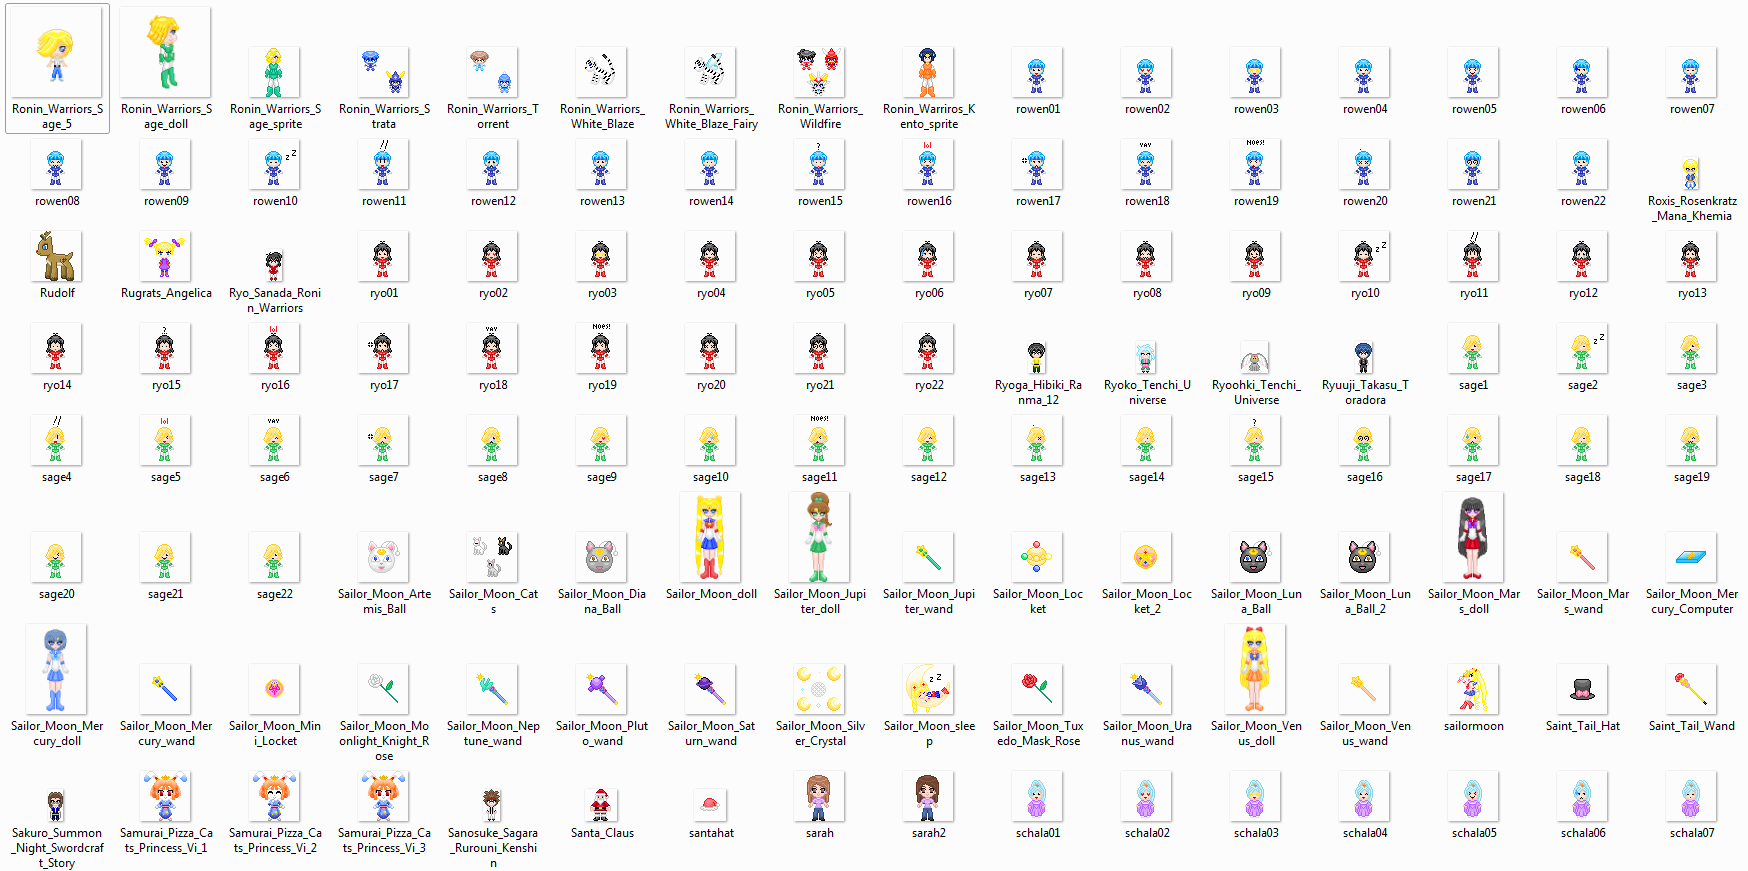Select the Sailor_Moon_Mars_doll icon
Viewport: 1748px width, 871px height.
click(x=1473, y=537)
